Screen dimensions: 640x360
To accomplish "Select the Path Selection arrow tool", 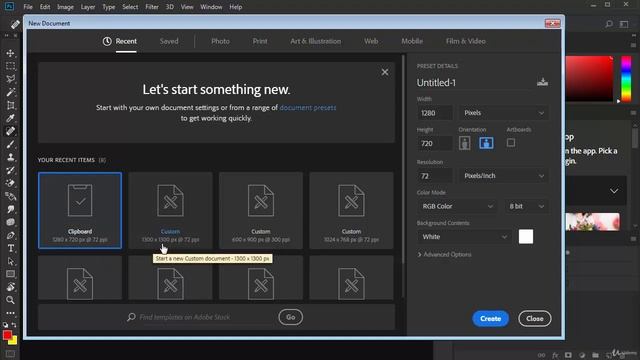I will click(10, 261).
